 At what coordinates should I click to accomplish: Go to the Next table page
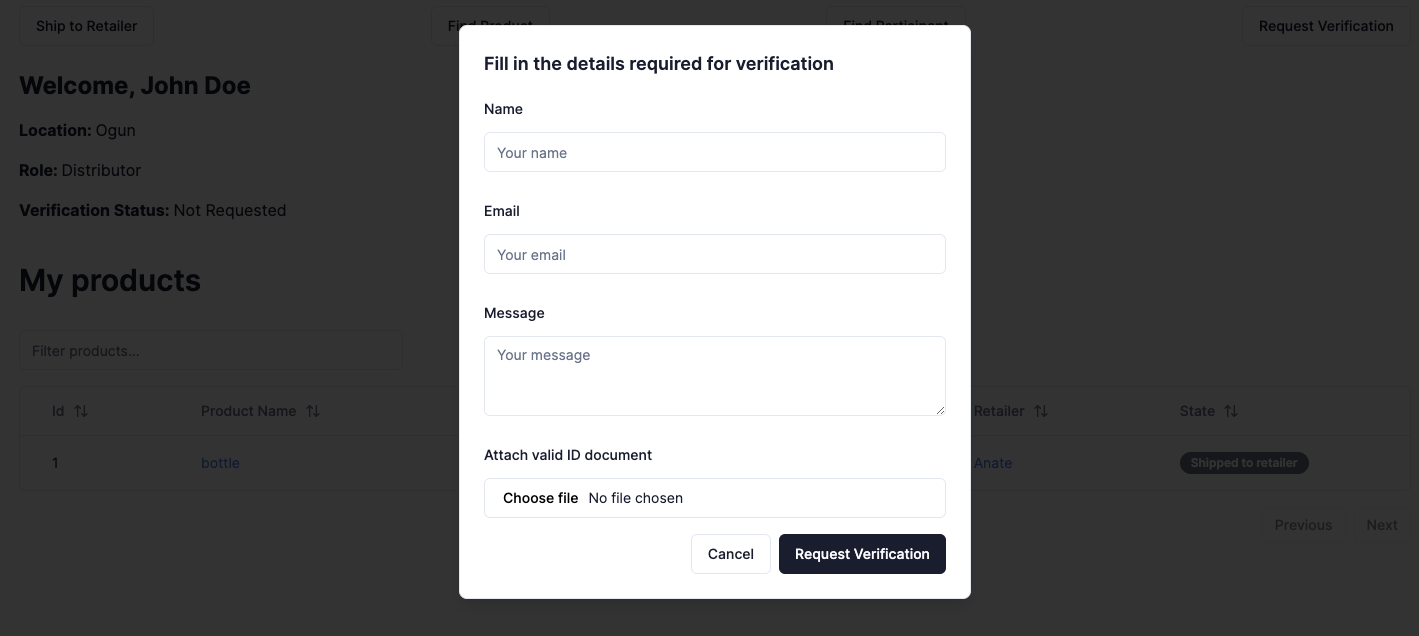tap(1381, 525)
